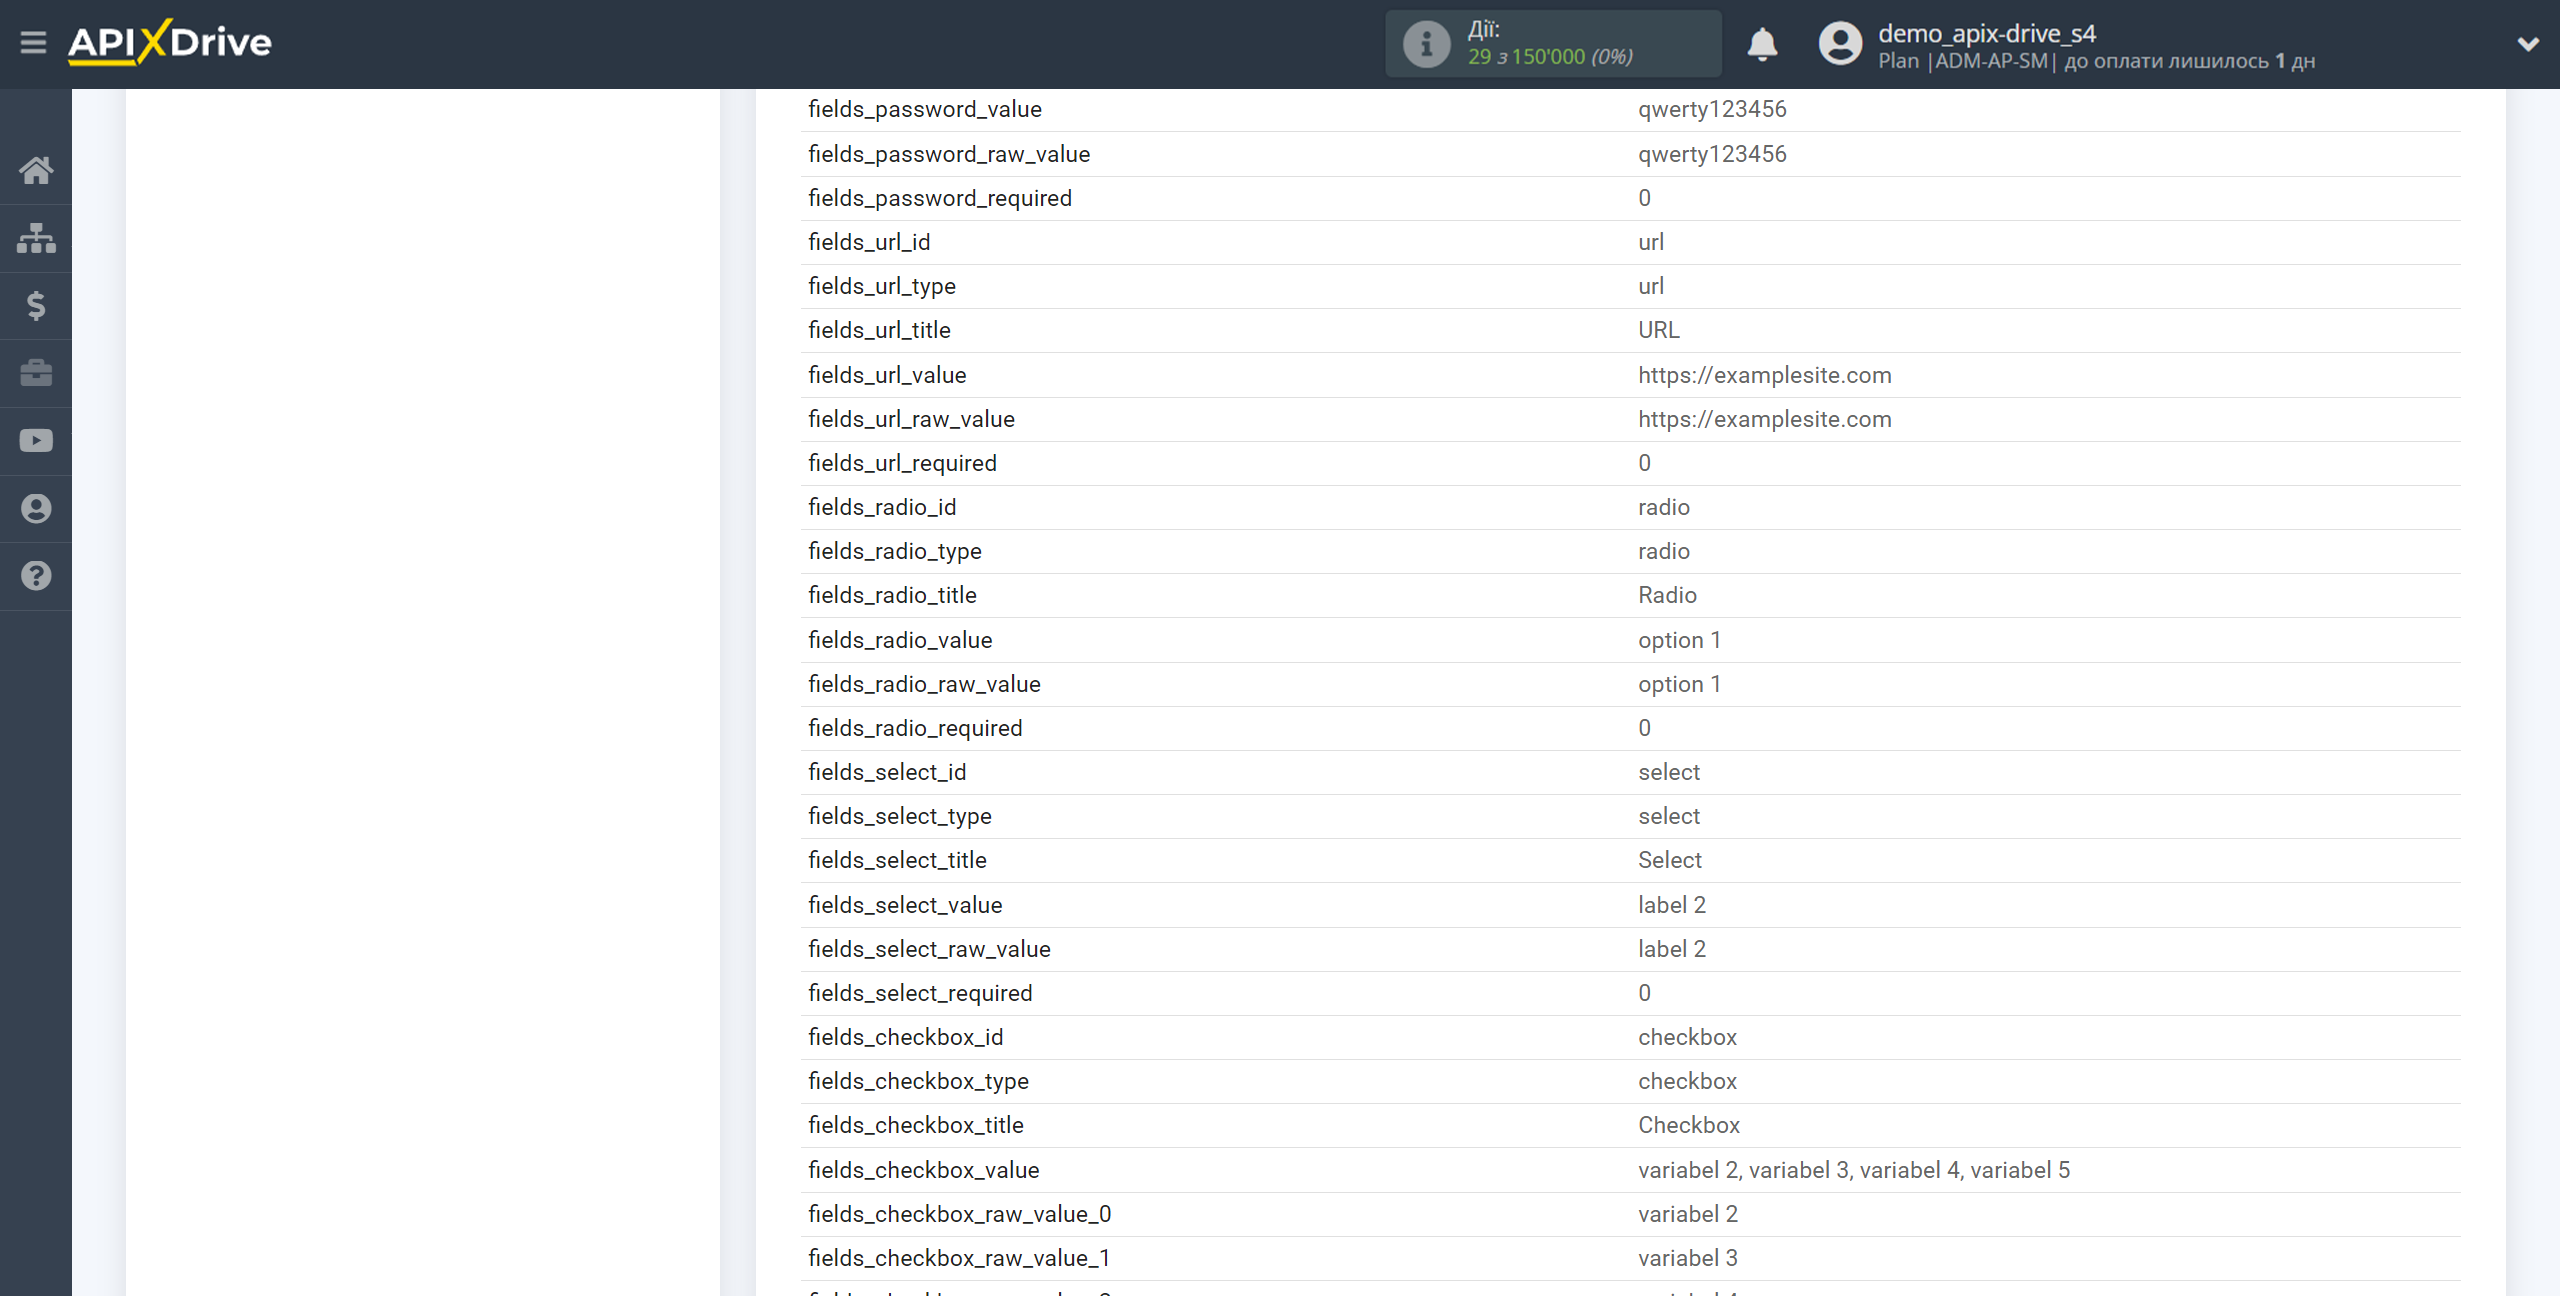Click the briefcase icon in sidebar
The width and height of the screenshot is (2560, 1296).
[36, 373]
